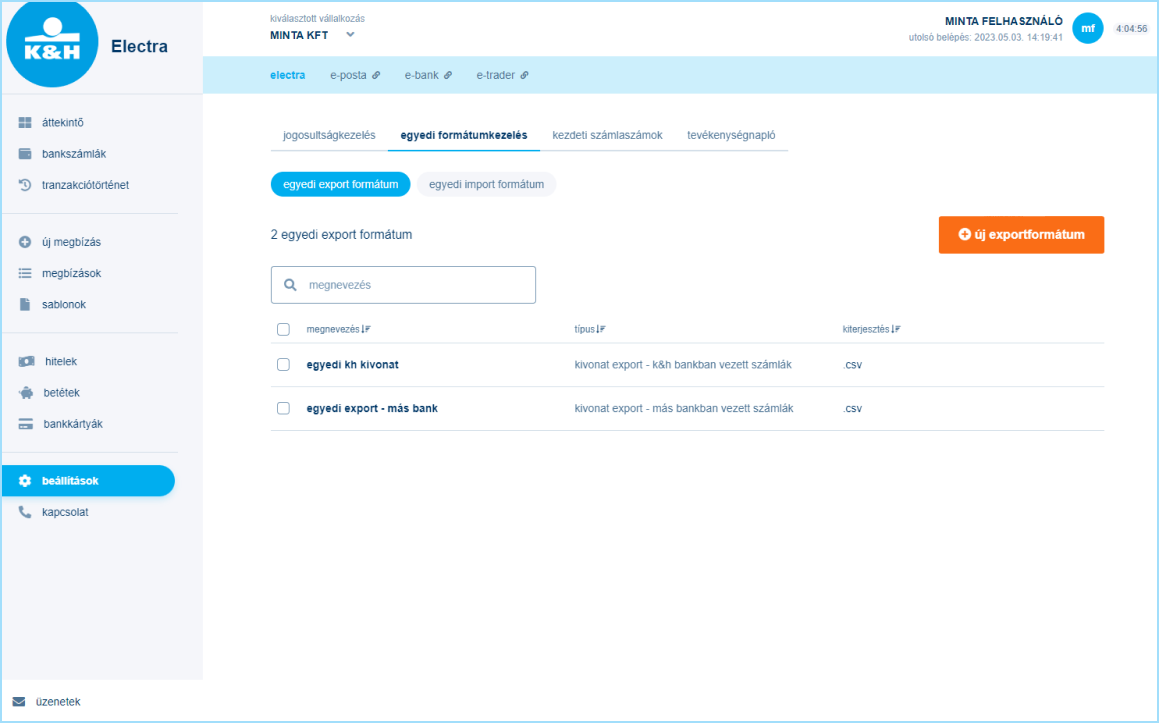Open the áttekintő overview page

pos(60,122)
